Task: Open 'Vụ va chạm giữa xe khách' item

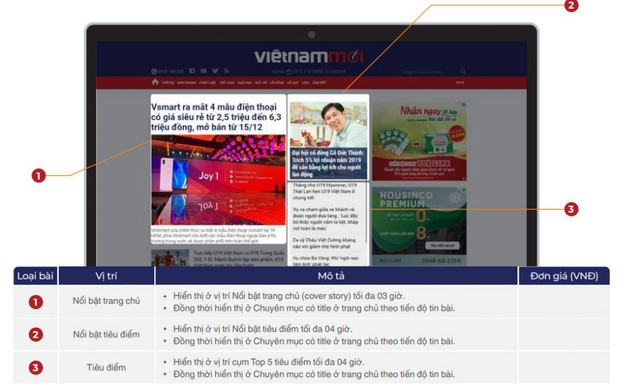Action: pos(325,219)
